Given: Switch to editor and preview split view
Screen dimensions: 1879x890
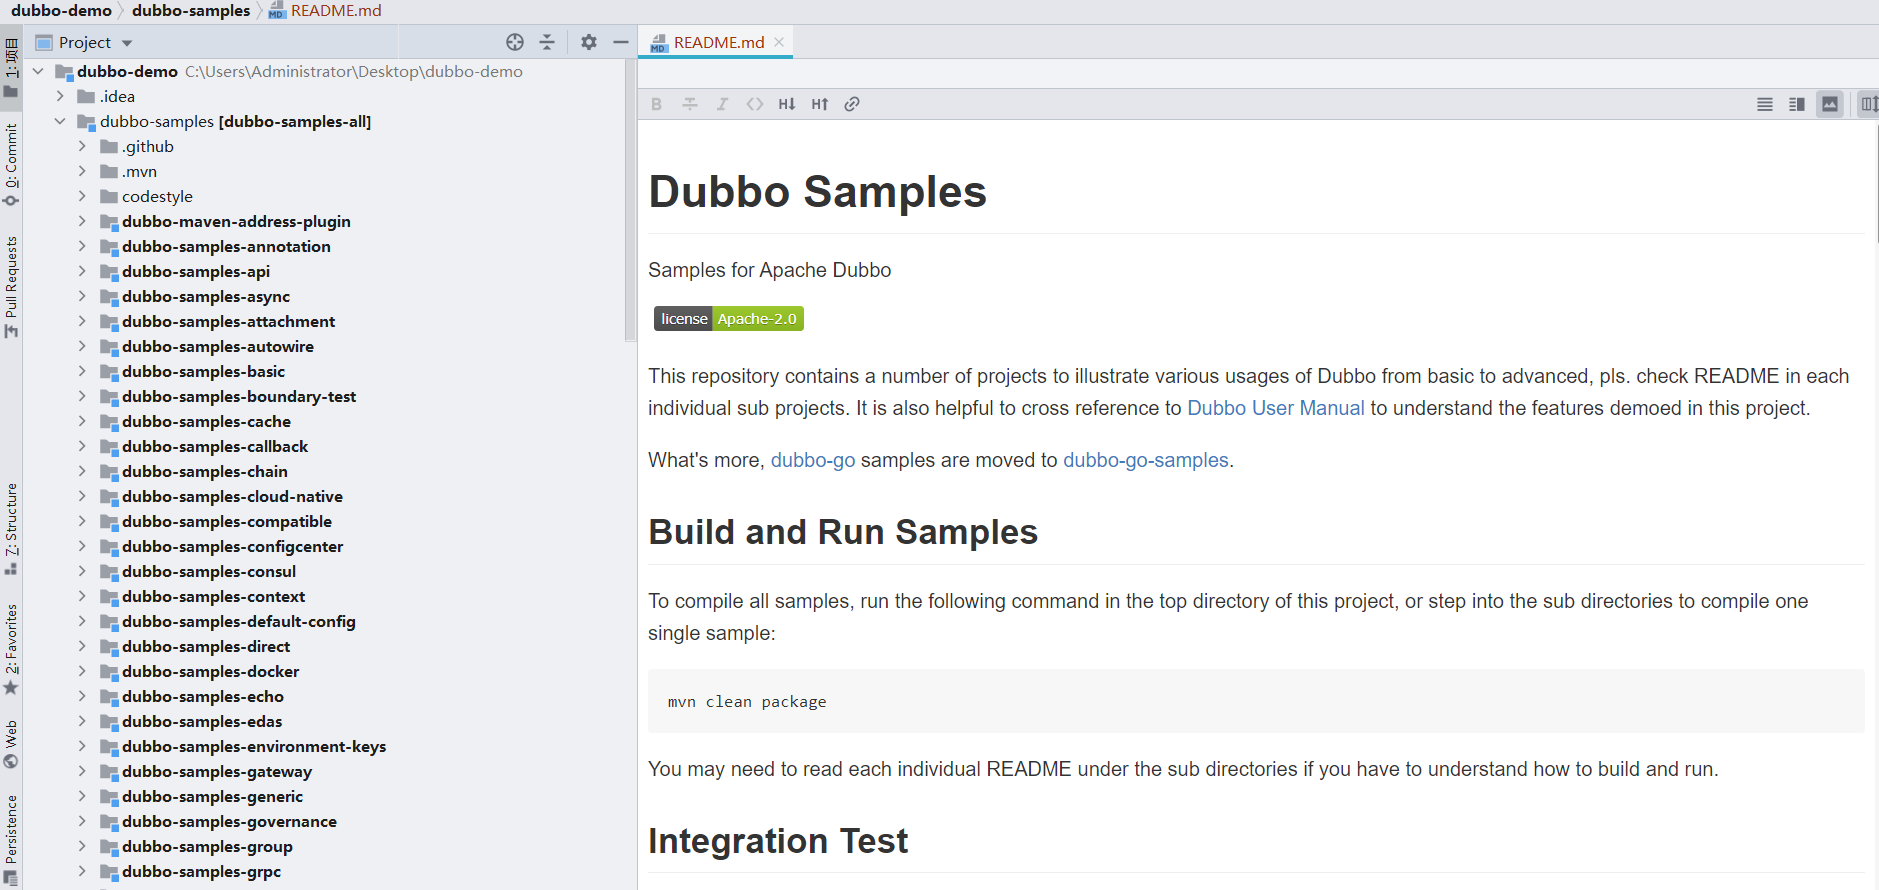Looking at the screenshot, I should 1797,104.
